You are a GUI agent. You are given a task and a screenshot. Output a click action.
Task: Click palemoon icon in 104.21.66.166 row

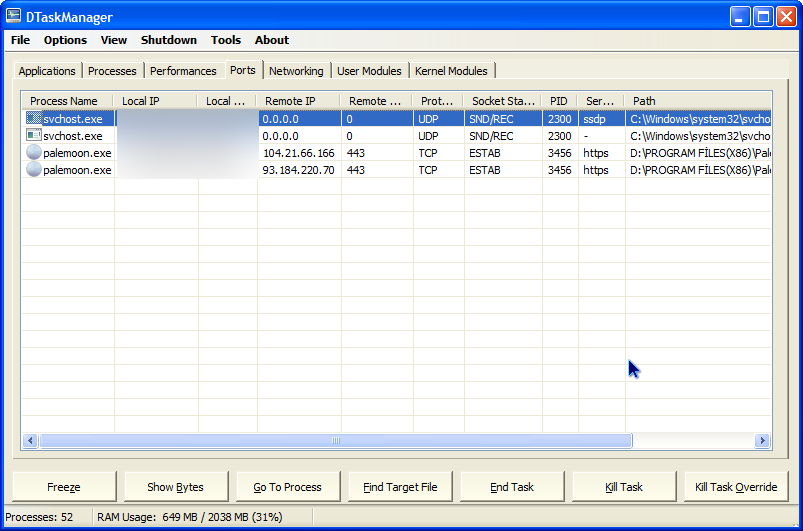pyautogui.click(x=34, y=152)
